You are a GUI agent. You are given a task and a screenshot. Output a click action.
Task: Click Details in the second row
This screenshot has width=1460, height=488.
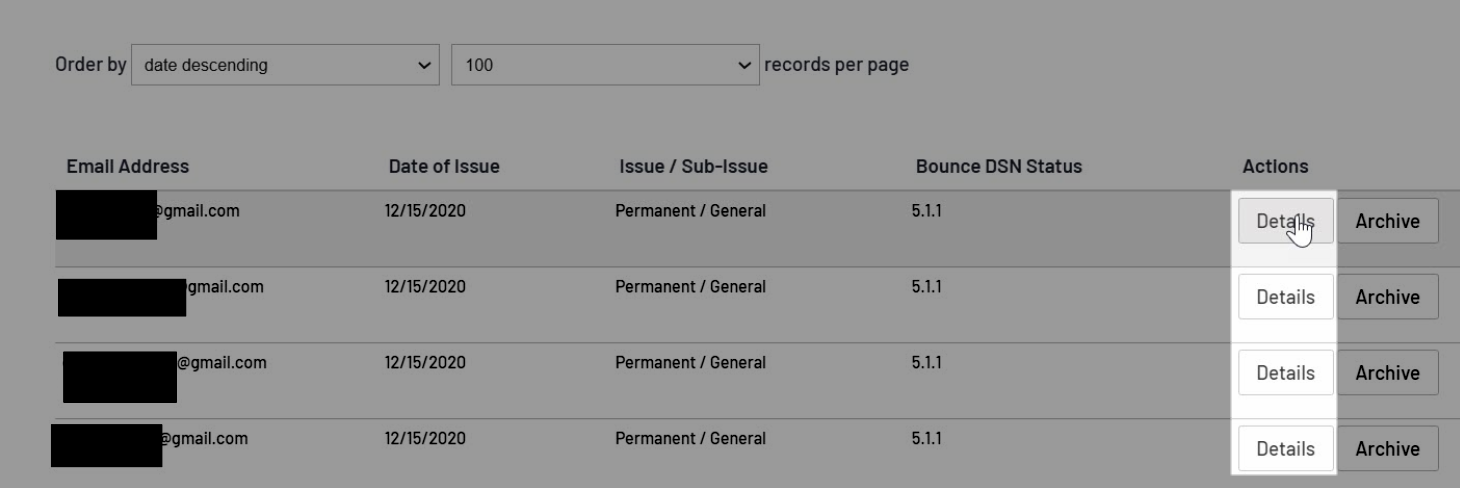click(1285, 297)
